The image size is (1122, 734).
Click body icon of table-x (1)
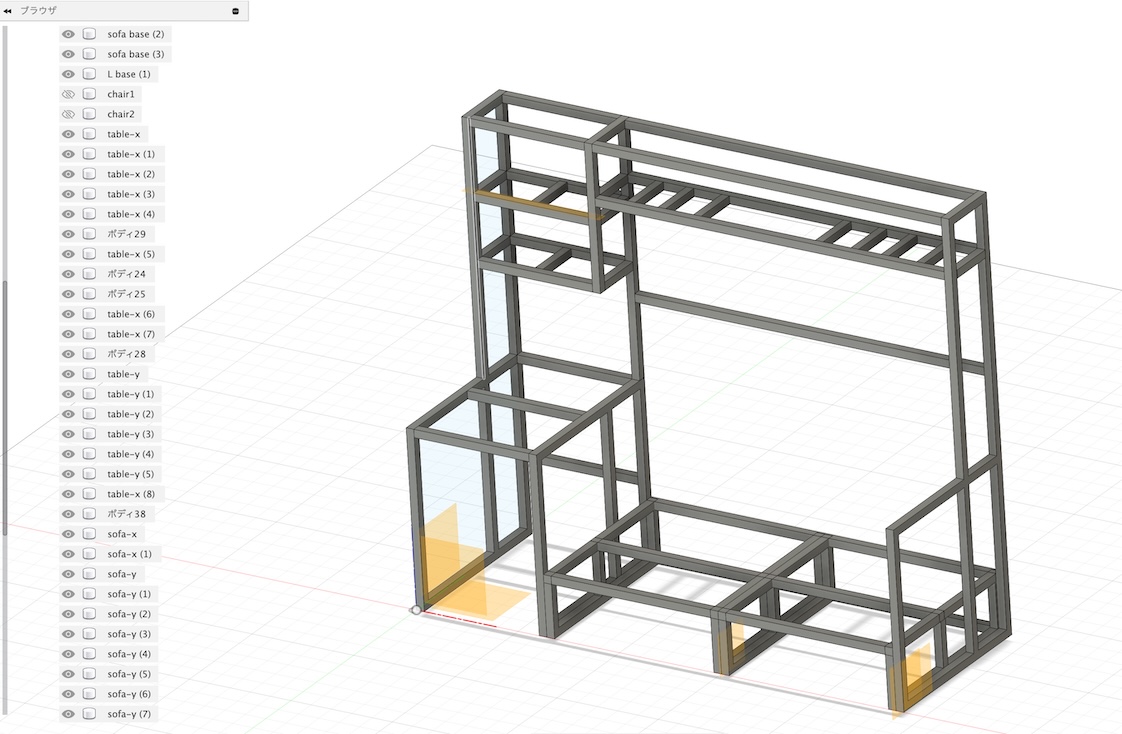[x=89, y=155]
